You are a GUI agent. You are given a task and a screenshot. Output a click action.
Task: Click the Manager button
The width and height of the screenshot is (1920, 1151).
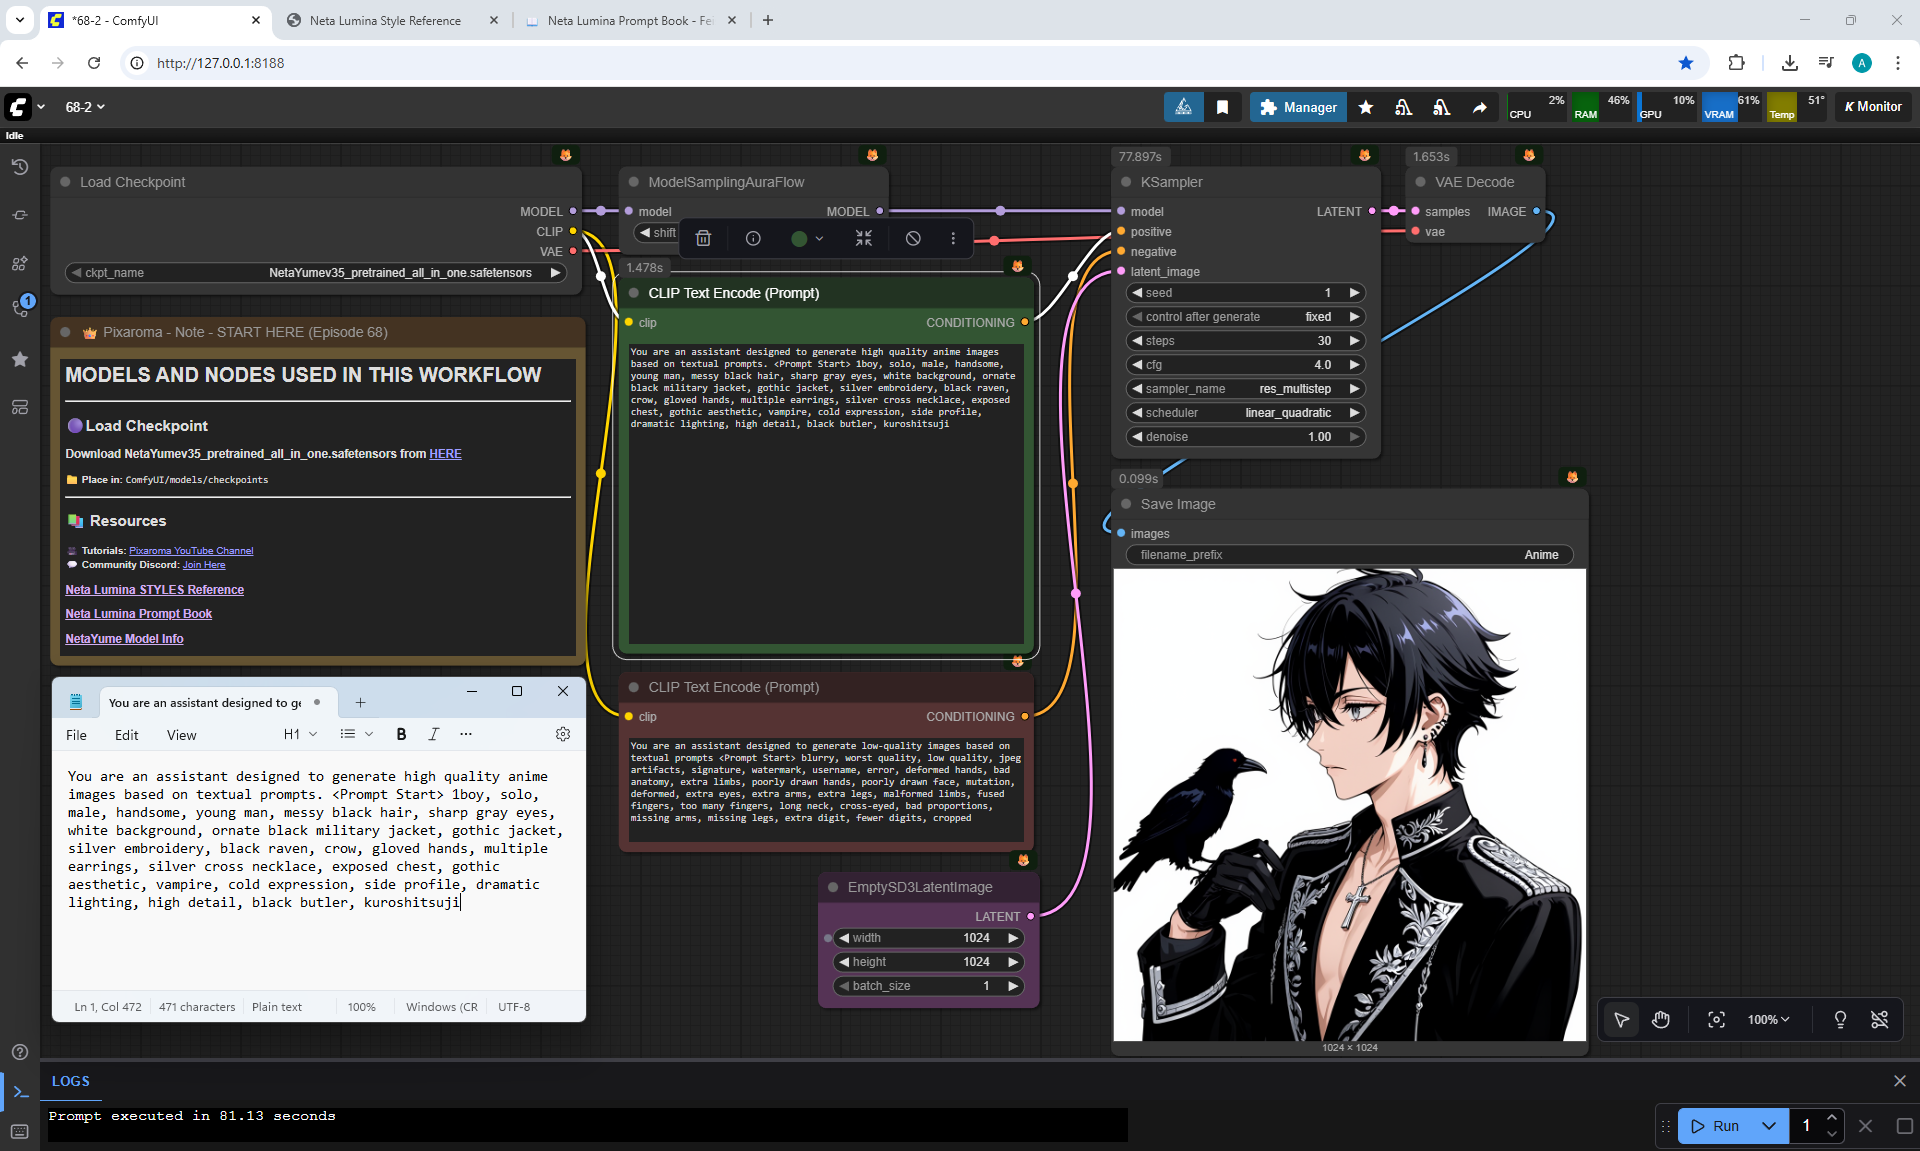tap(1298, 107)
